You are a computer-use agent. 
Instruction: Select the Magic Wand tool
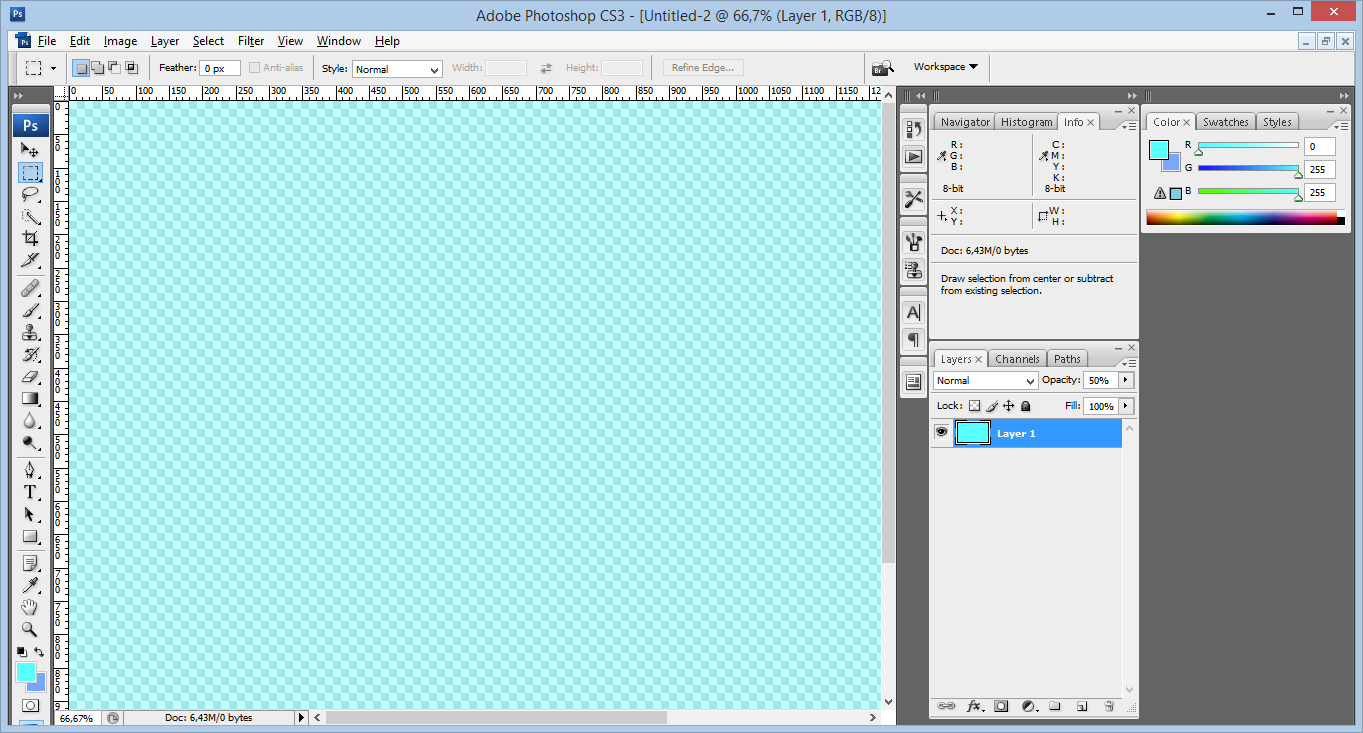tap(30, 216)
